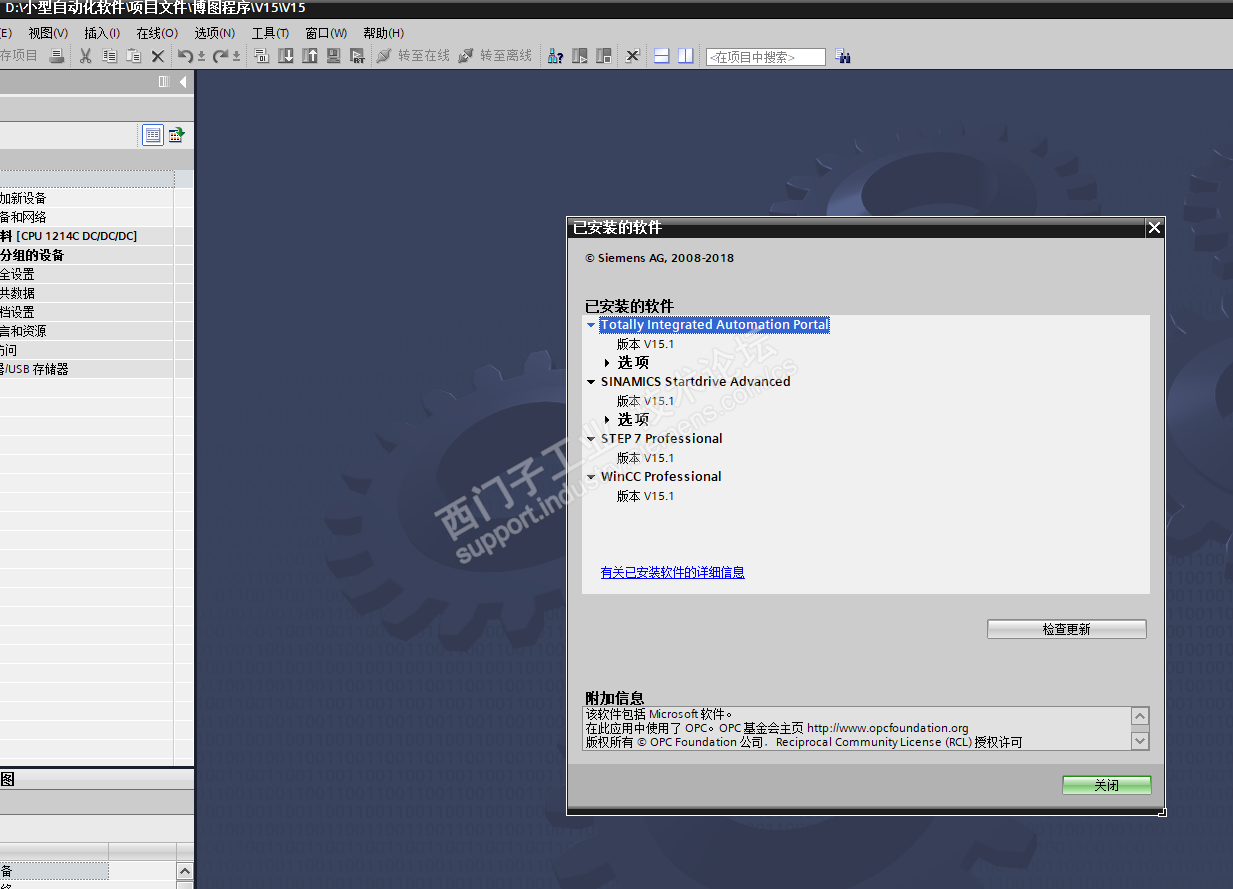The image size is (1233, 889).
Task: Click the column layout icon in panel header
Action: [164, 82]
